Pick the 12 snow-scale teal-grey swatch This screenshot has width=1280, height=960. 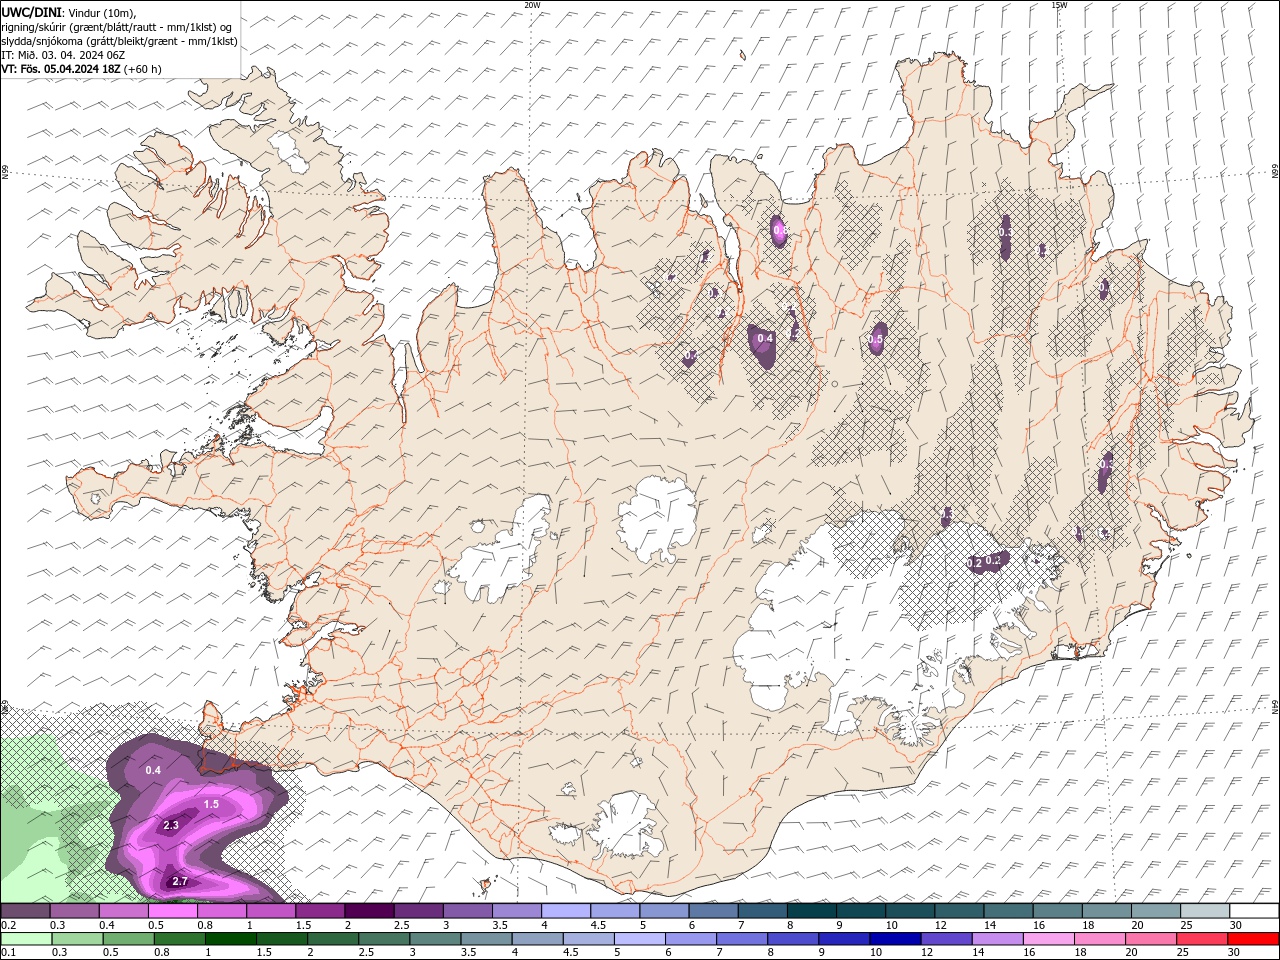(x=958, y=912)
